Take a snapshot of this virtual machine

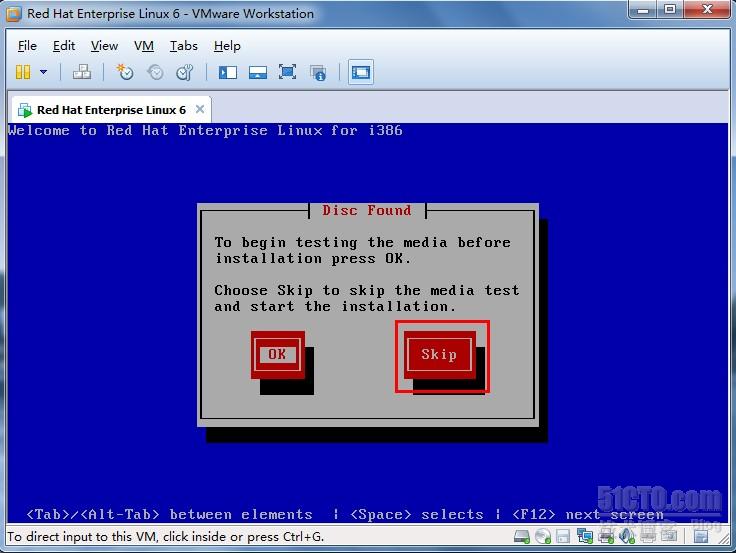pyautogui.click(x=125, y=72)
